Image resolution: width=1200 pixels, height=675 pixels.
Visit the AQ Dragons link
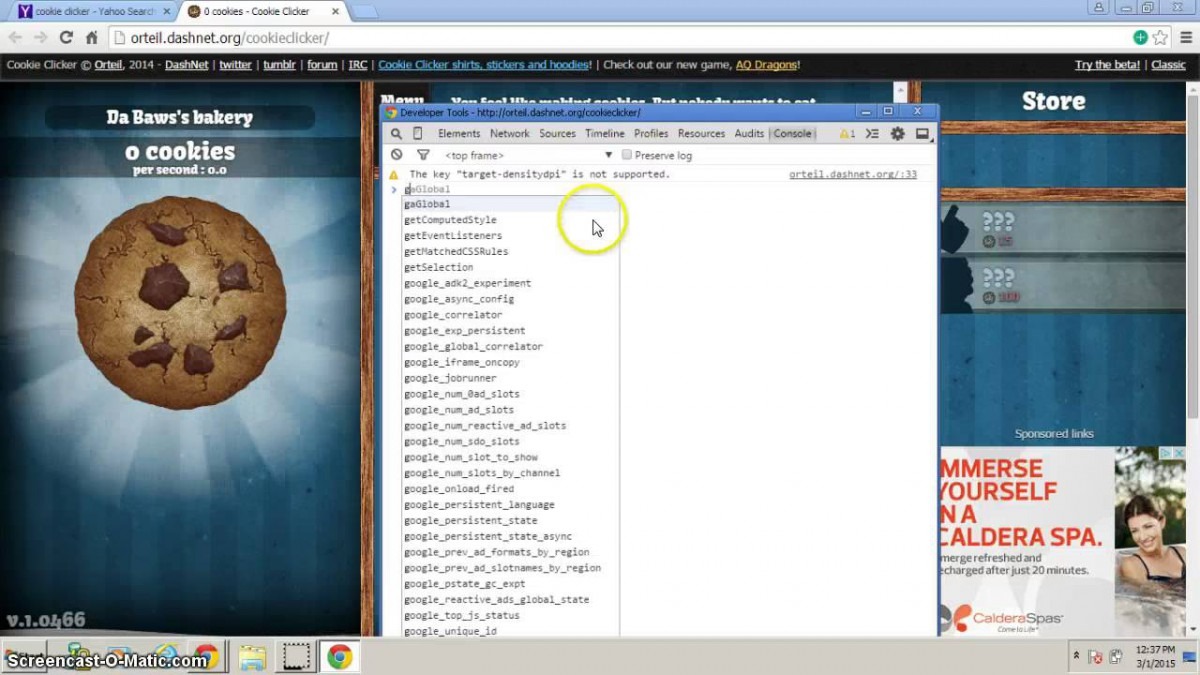point(766,65)
